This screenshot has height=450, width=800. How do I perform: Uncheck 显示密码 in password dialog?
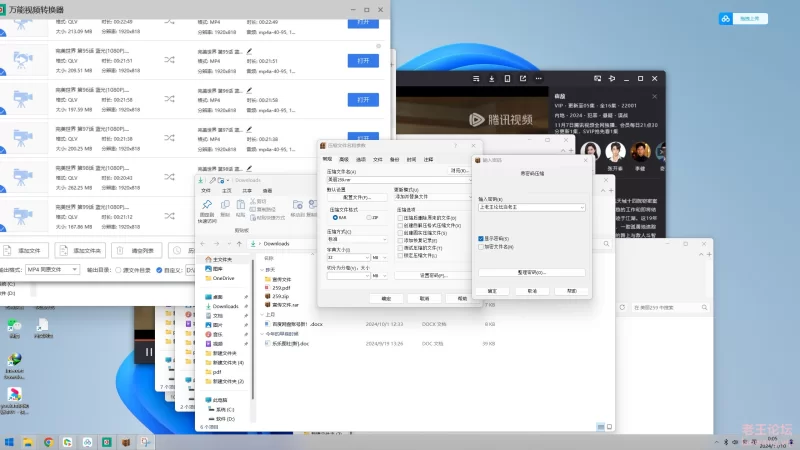coord(481,238)
